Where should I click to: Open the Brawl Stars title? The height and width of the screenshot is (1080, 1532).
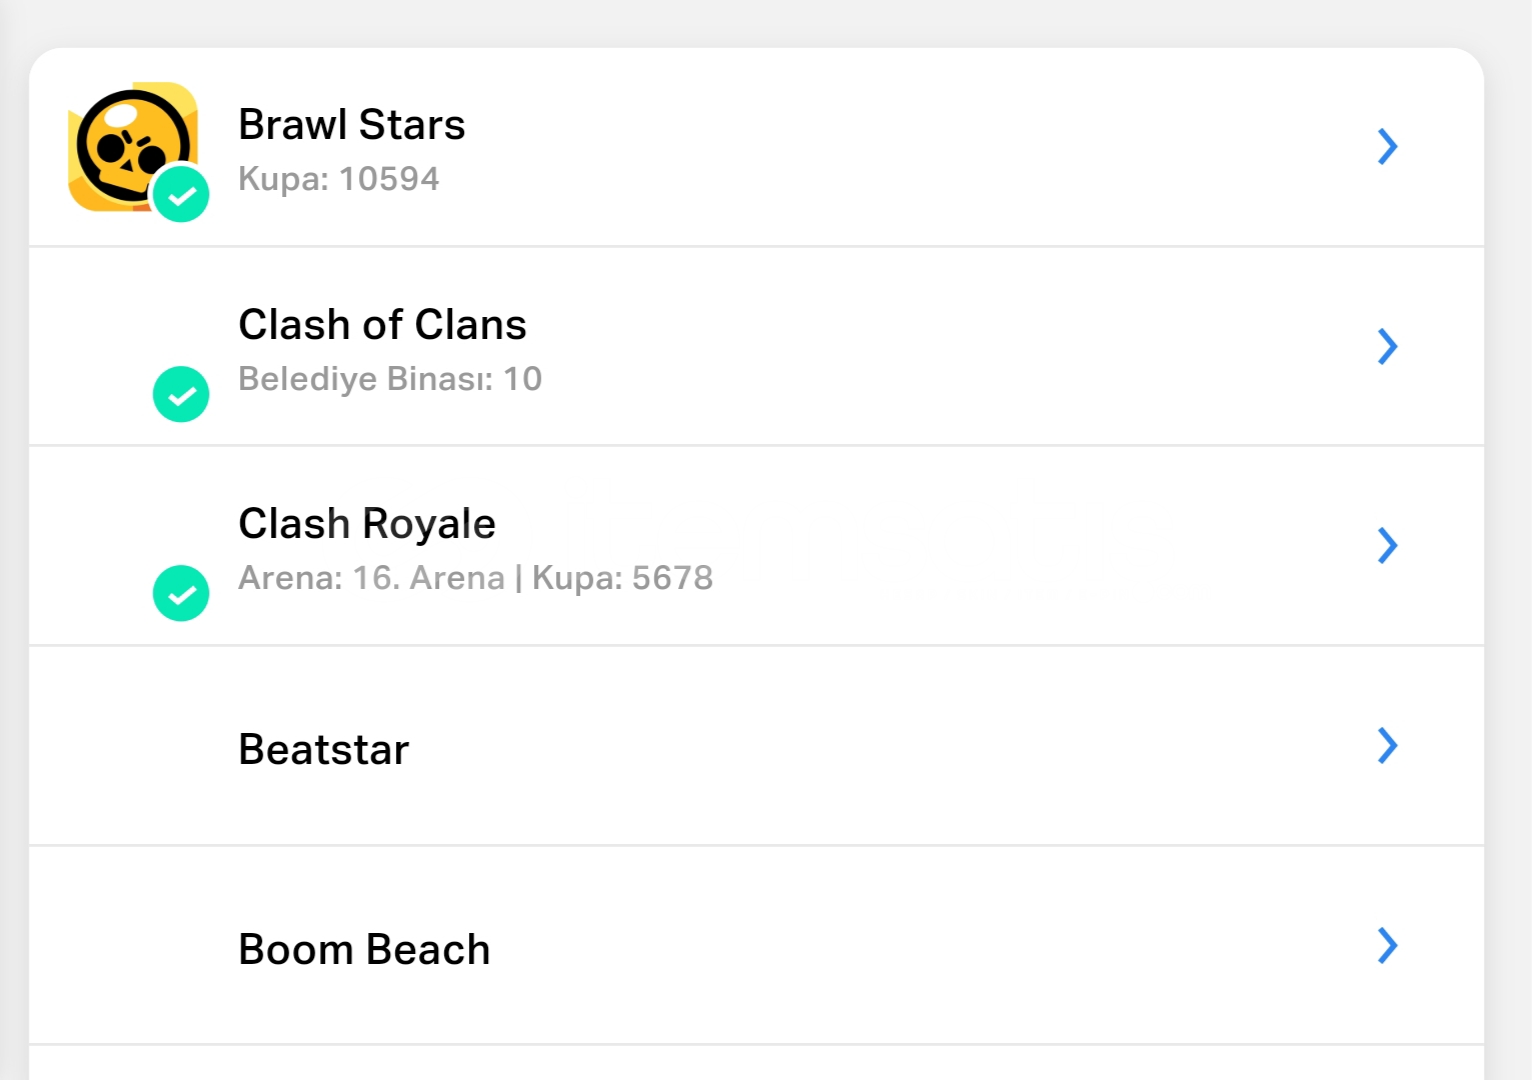click(x=352, y=125)
